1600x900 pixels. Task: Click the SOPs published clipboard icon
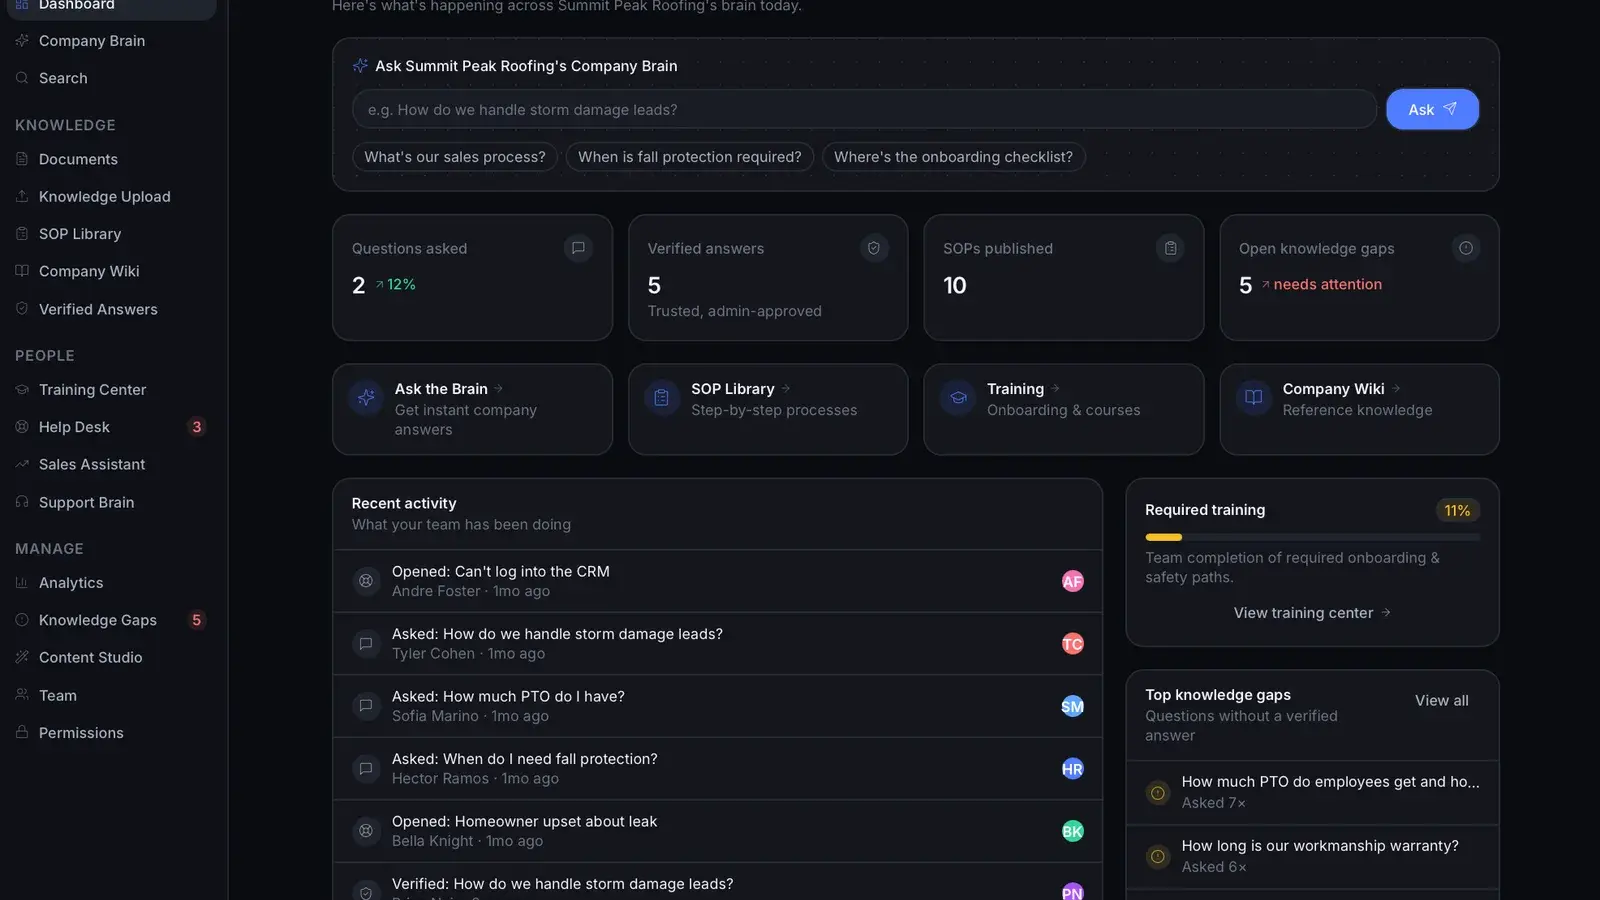click(x=1170, y=248)
